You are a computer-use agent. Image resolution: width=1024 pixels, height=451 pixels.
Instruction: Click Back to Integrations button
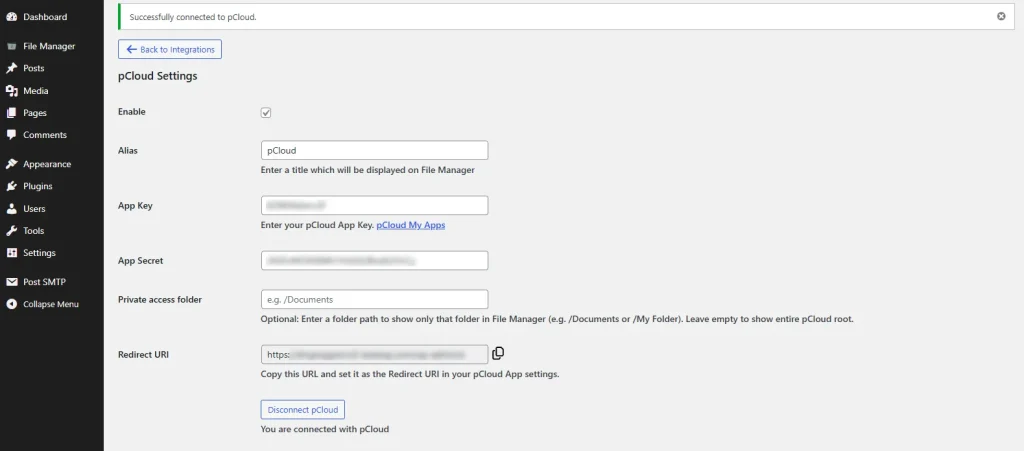[170, 49]
